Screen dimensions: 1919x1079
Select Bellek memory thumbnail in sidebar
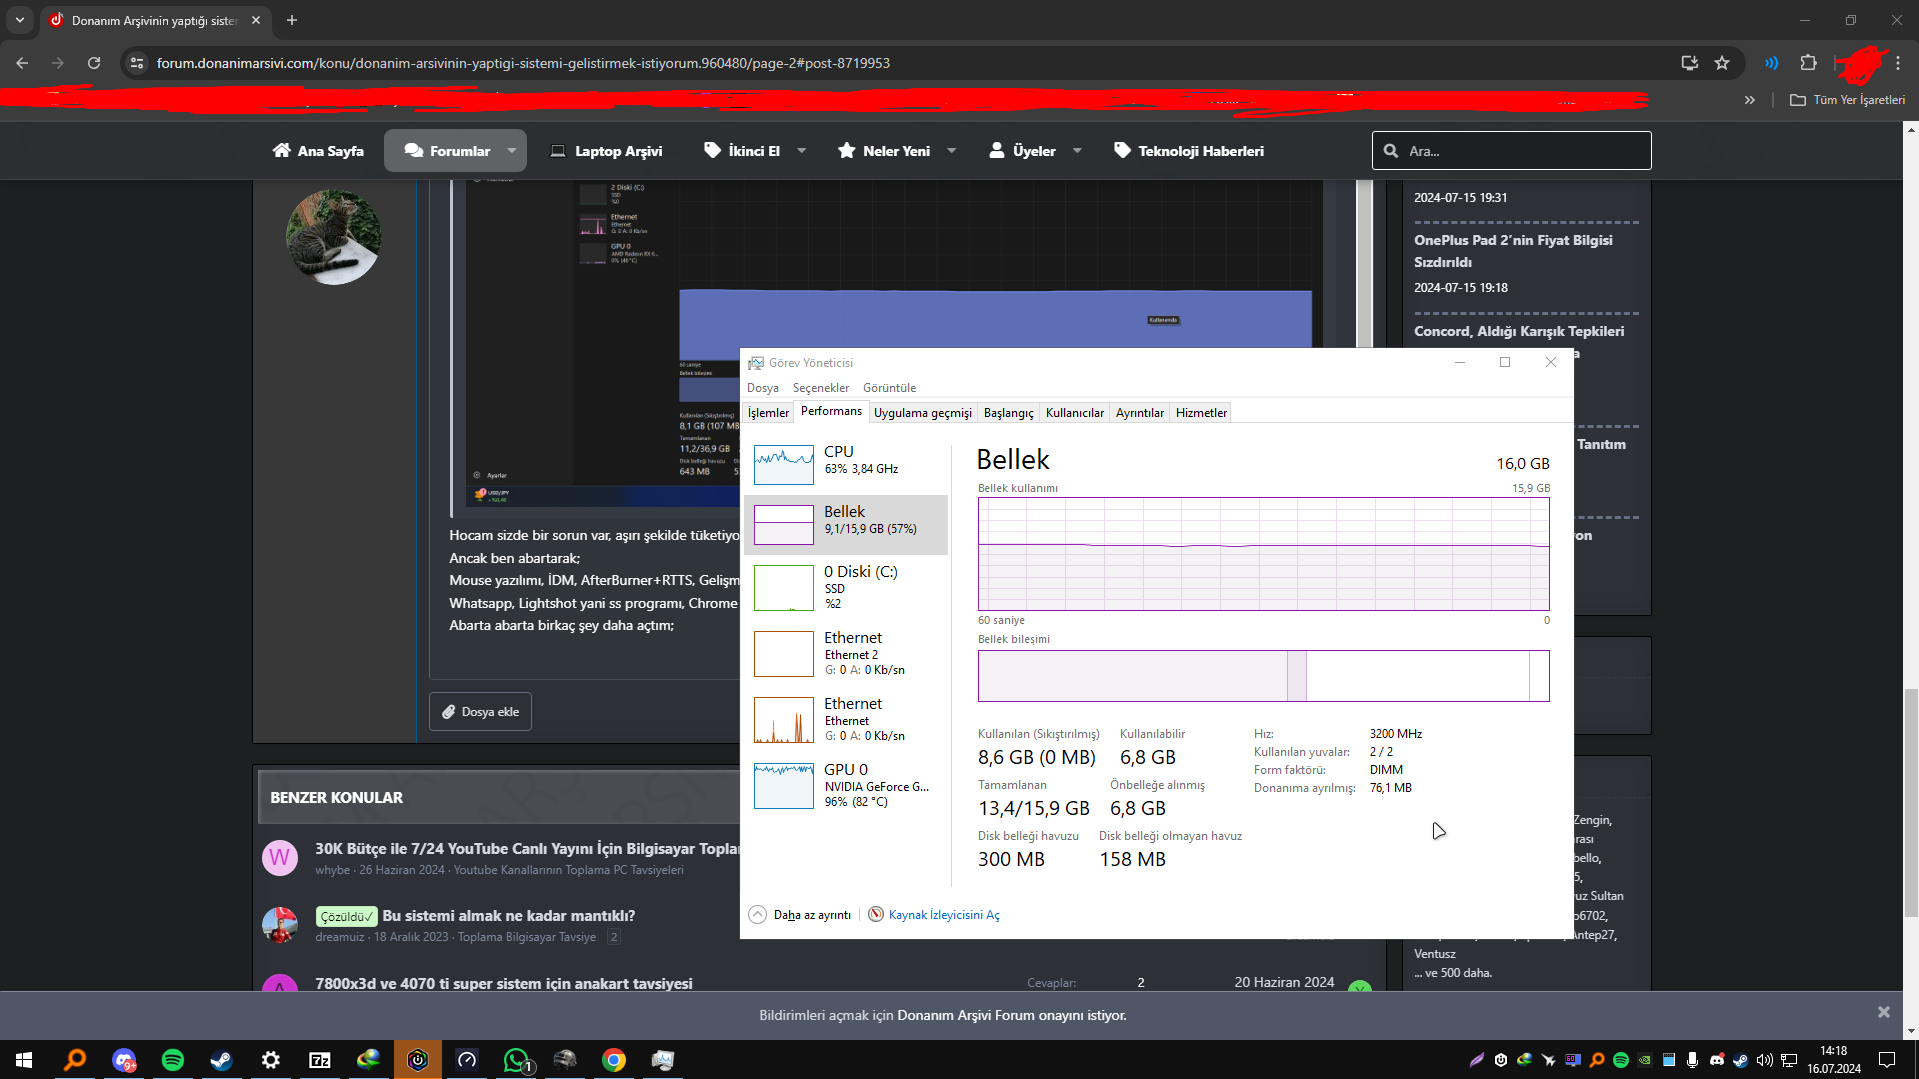[783, 525]
